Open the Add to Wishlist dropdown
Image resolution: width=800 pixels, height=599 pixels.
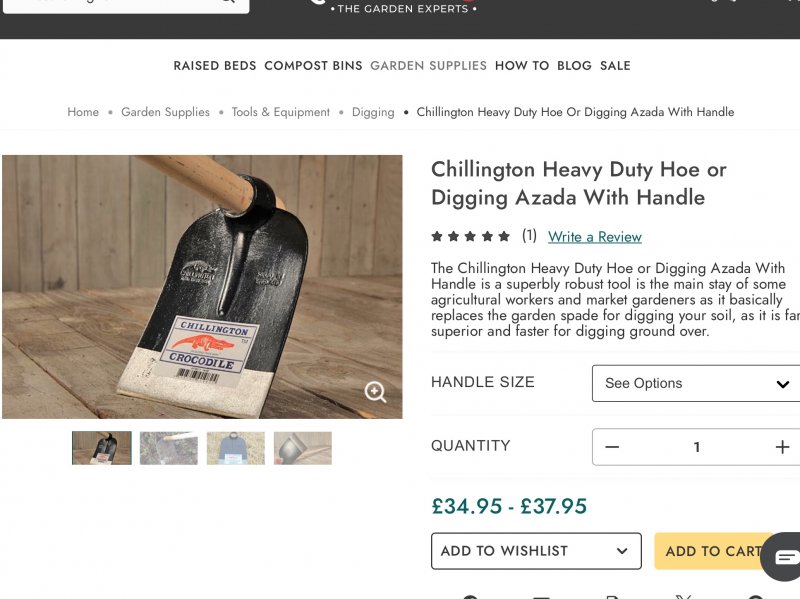coord(536,551)
